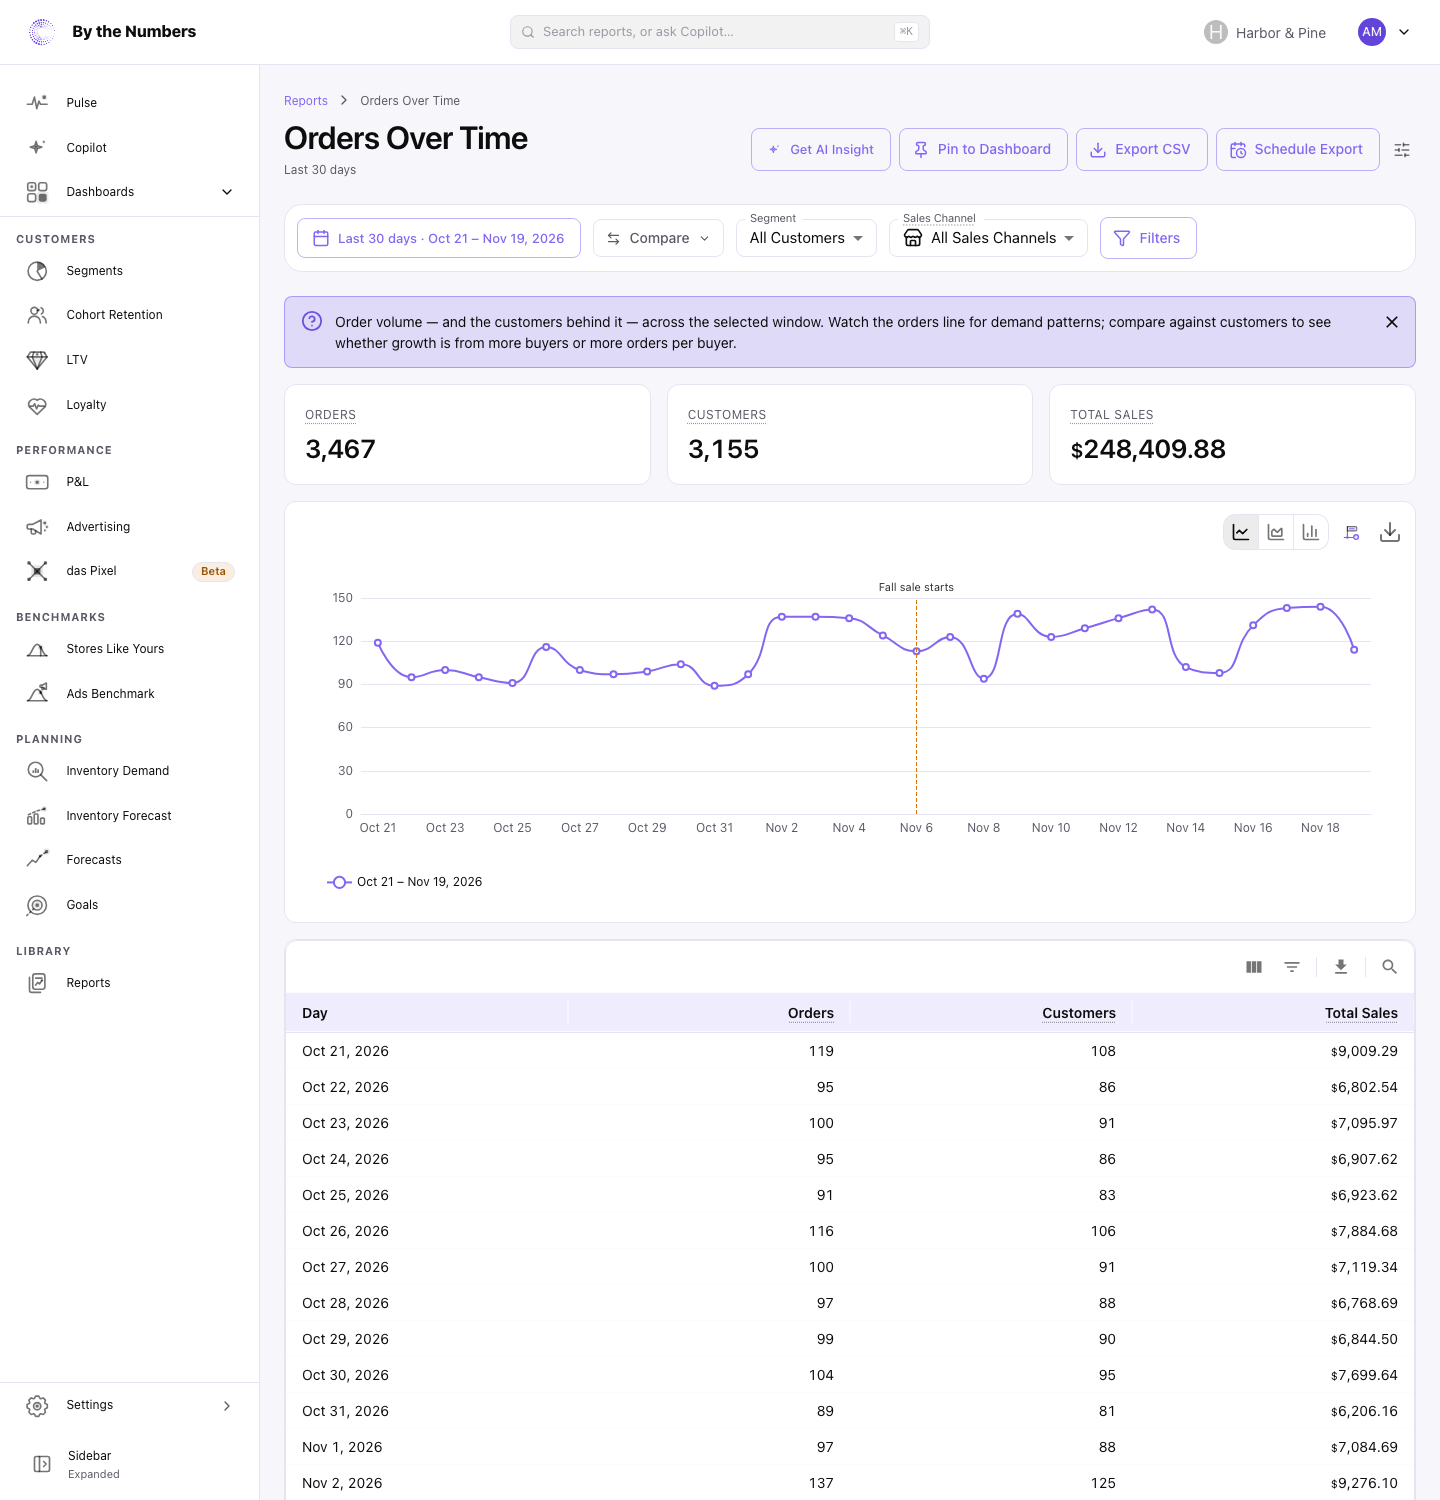The image size is (1440, 1500).
Task: Open Ads Benchmark
Action: [x=130, y=694]
